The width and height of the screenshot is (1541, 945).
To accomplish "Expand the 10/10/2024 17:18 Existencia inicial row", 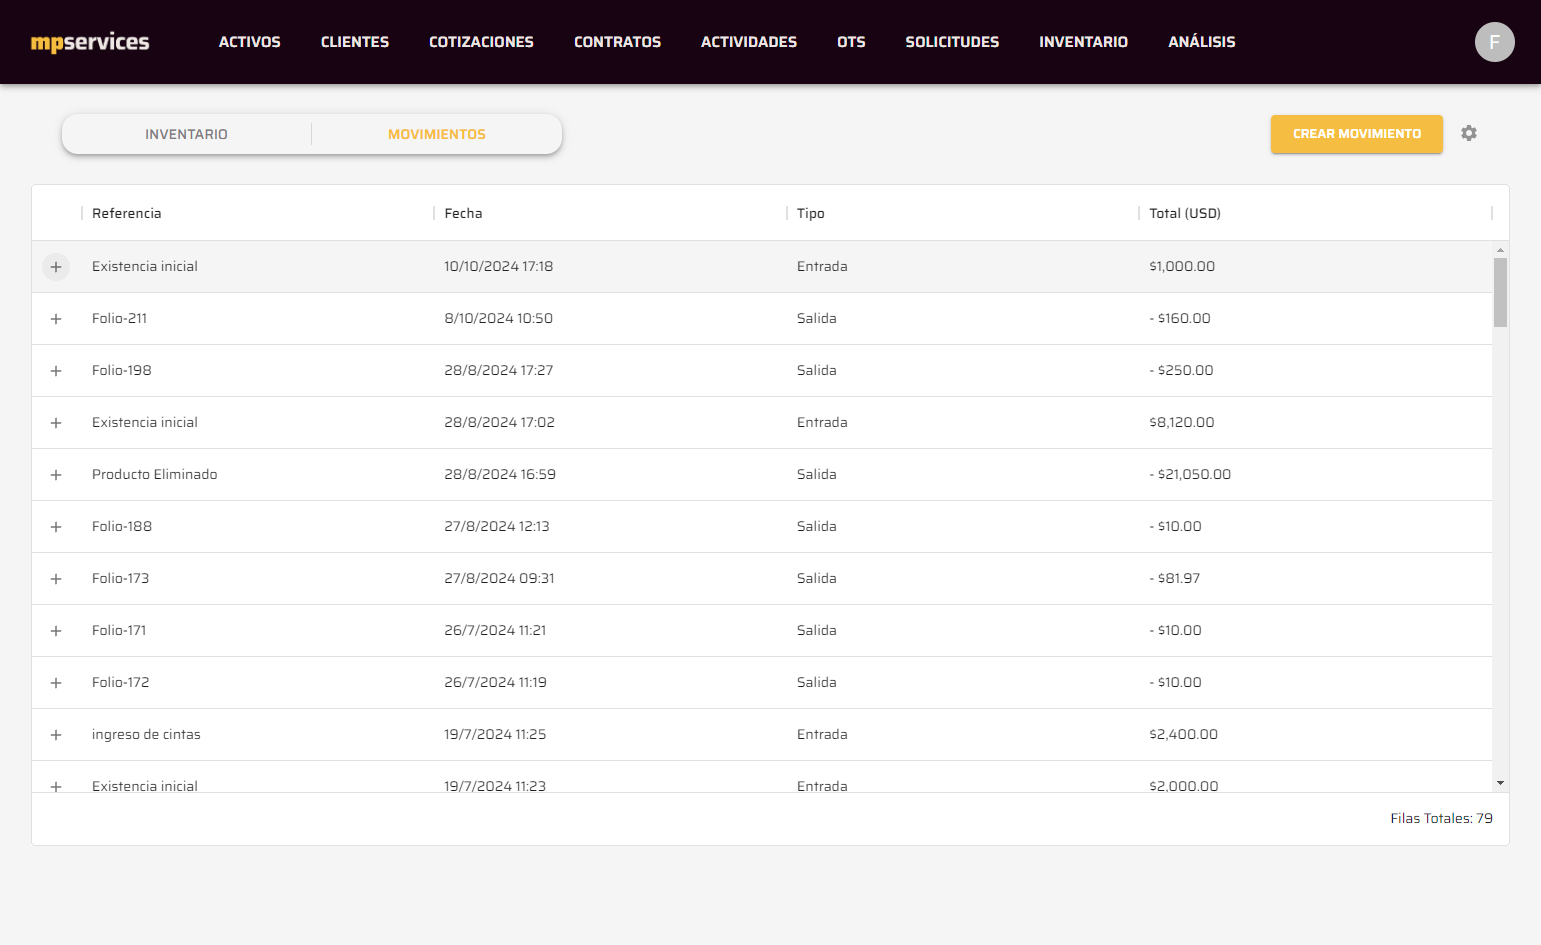I will click(56, 267).
